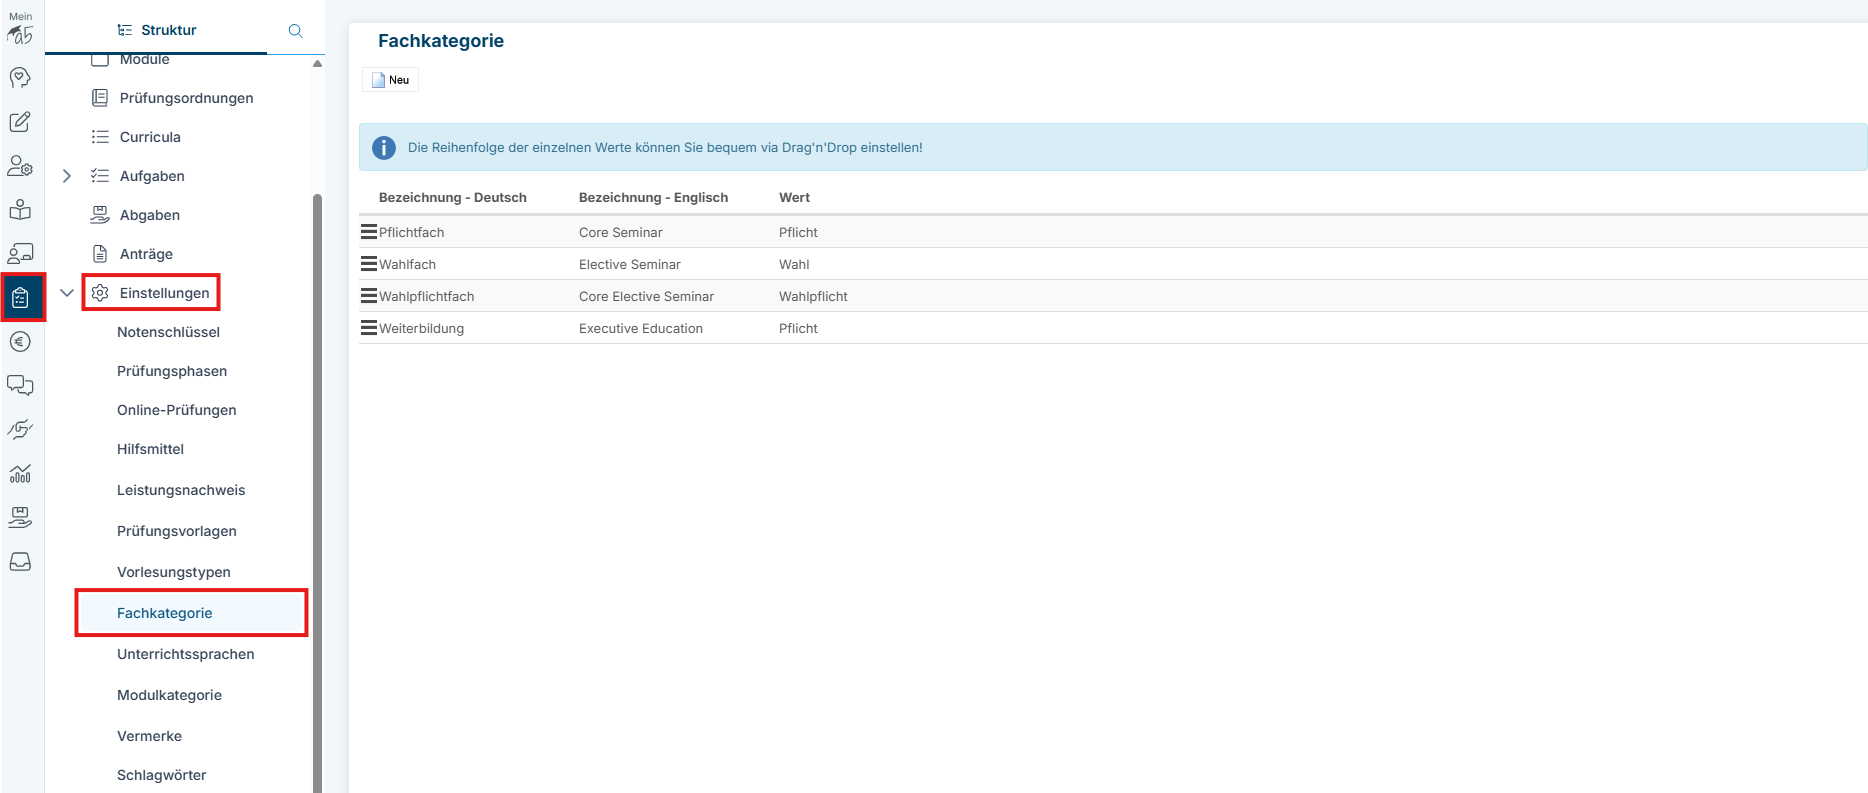This screenshot has height=793, width=1868.
Task: Click the sidebar scroll-up arrow
Action: 317,63
